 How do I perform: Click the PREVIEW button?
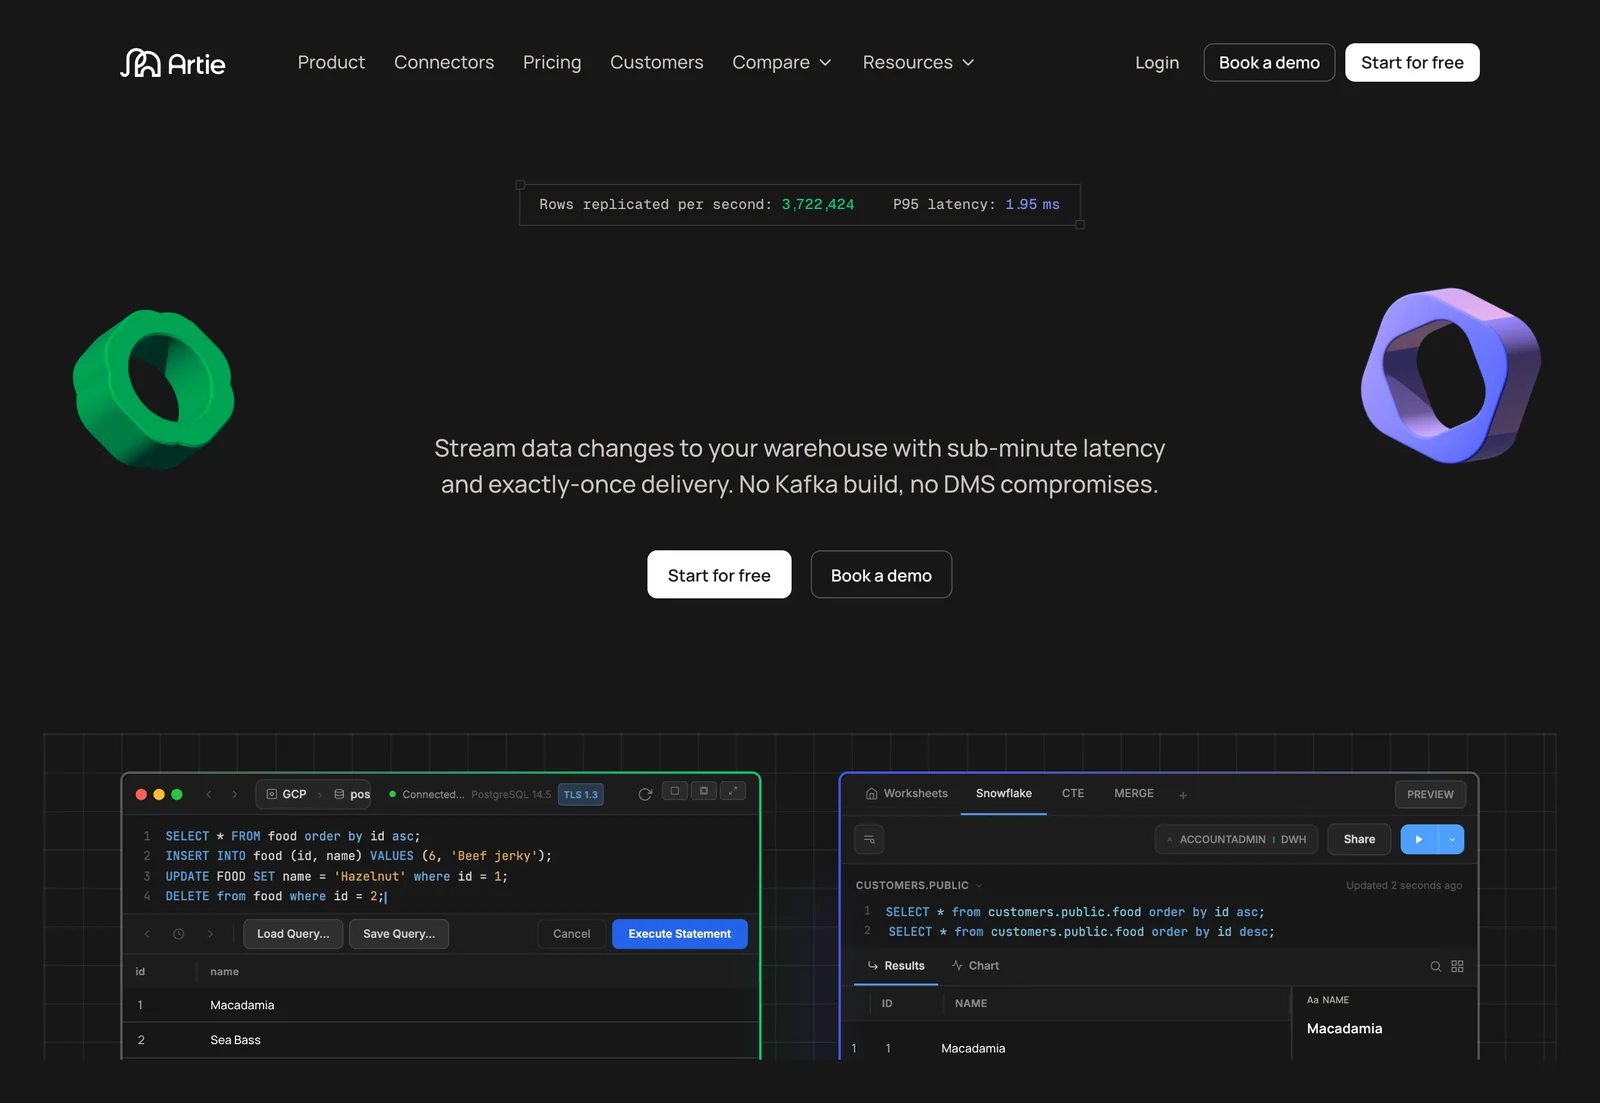coord(1430,794)
